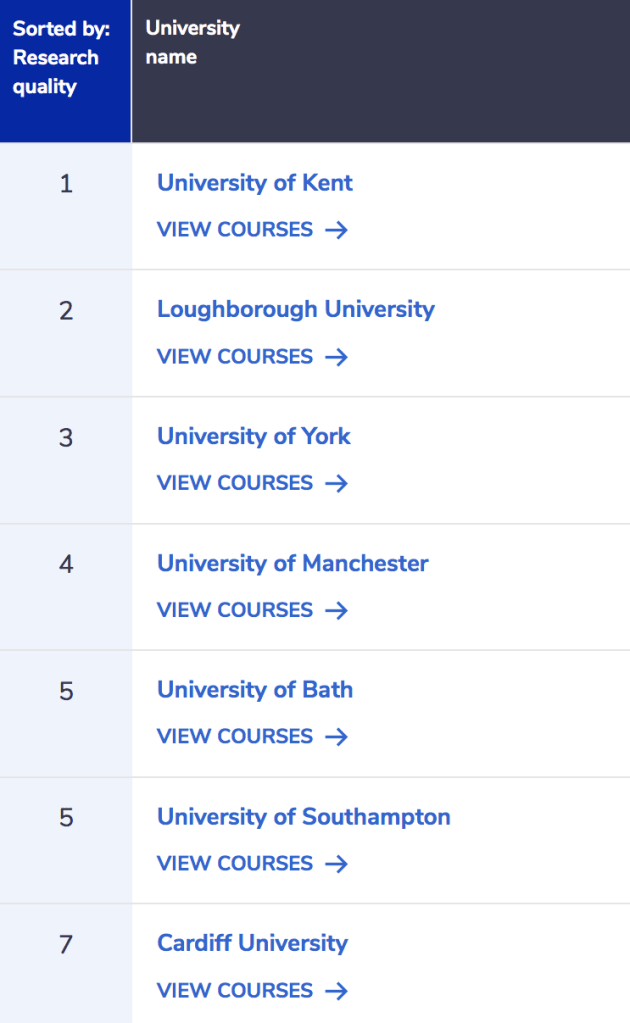Screen dimensions: 630x1023
Task: Click the arrow icon under Cardiff University
Action: click(336, 991)
